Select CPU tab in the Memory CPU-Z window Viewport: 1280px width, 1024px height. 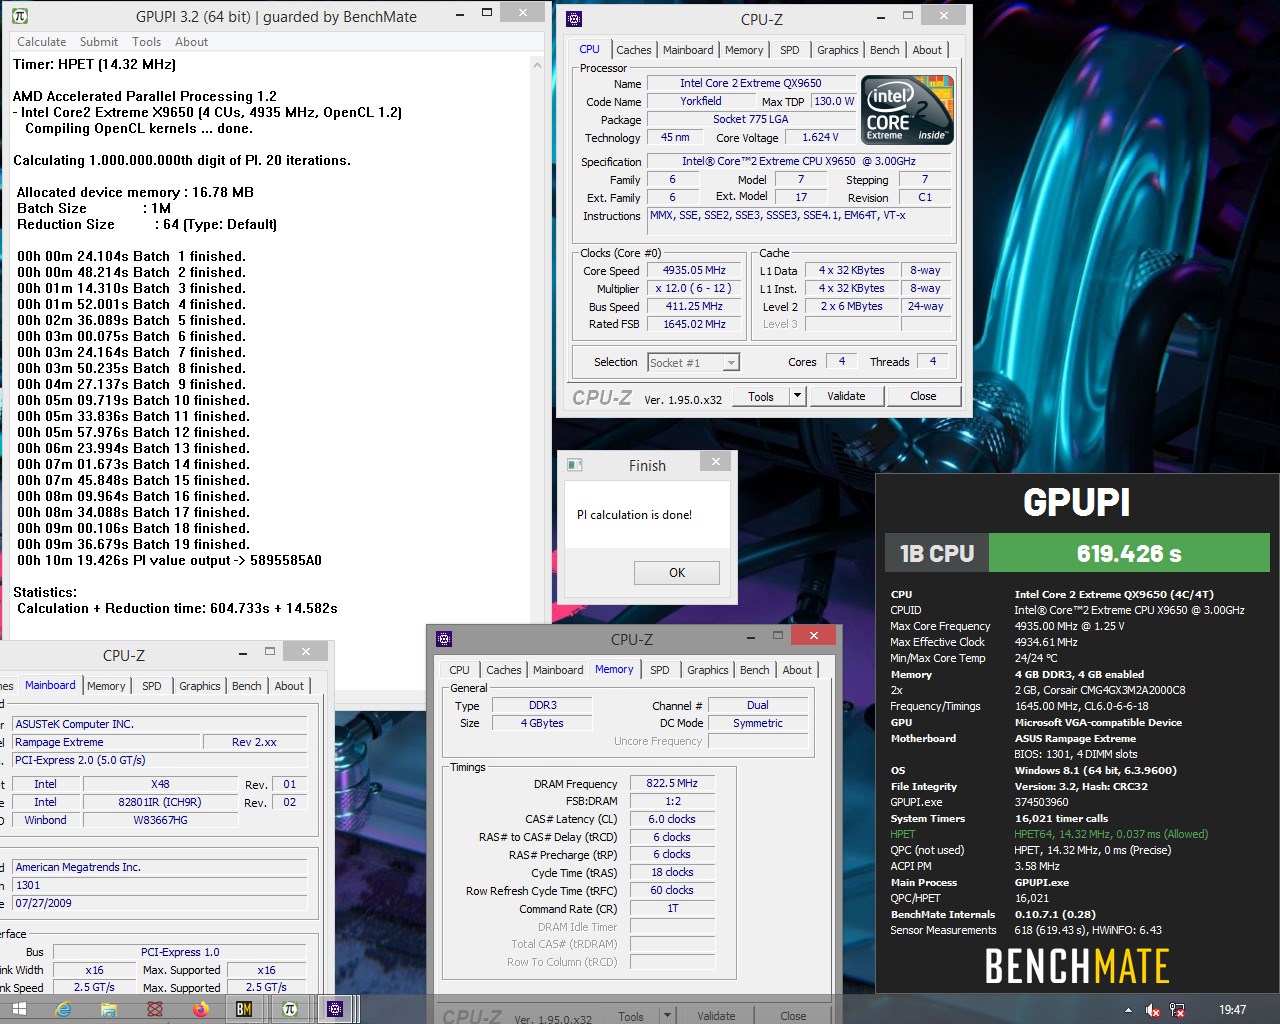[x=459, y=670]
